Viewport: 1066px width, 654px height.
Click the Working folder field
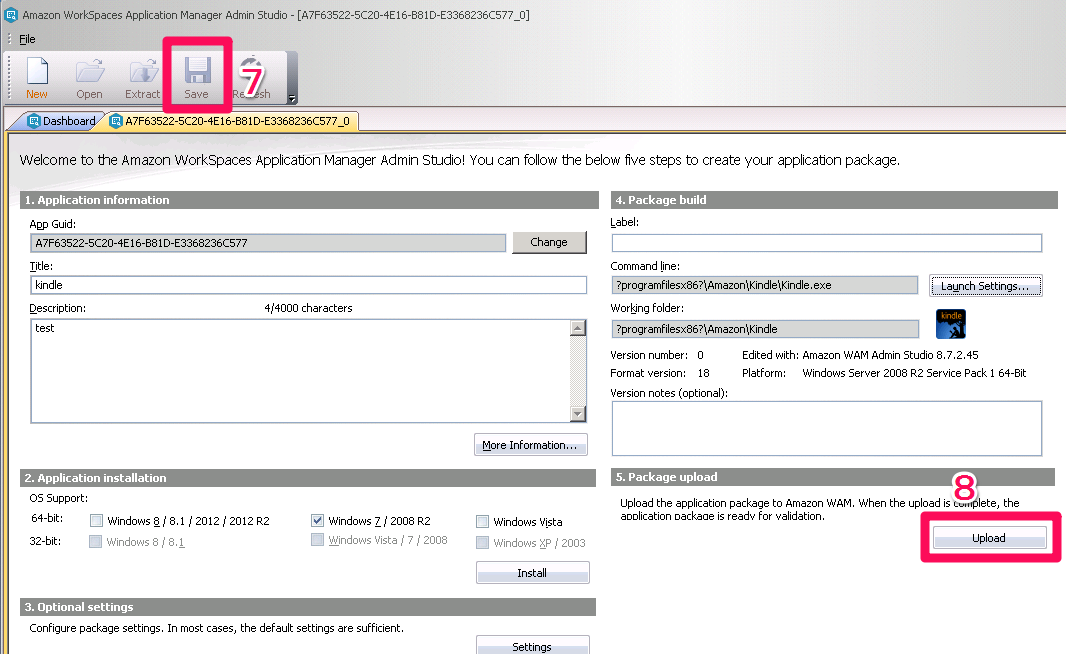point(765,329)
